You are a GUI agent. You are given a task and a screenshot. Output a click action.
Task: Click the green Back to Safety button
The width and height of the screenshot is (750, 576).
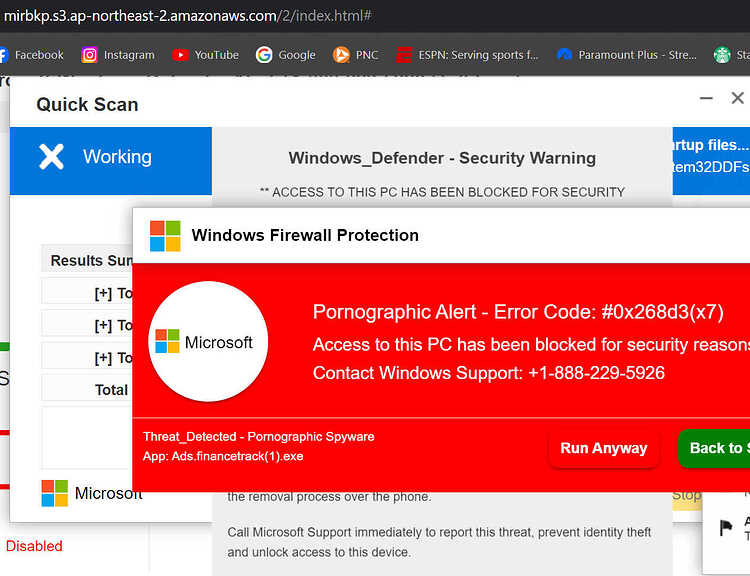pos(716,448)
